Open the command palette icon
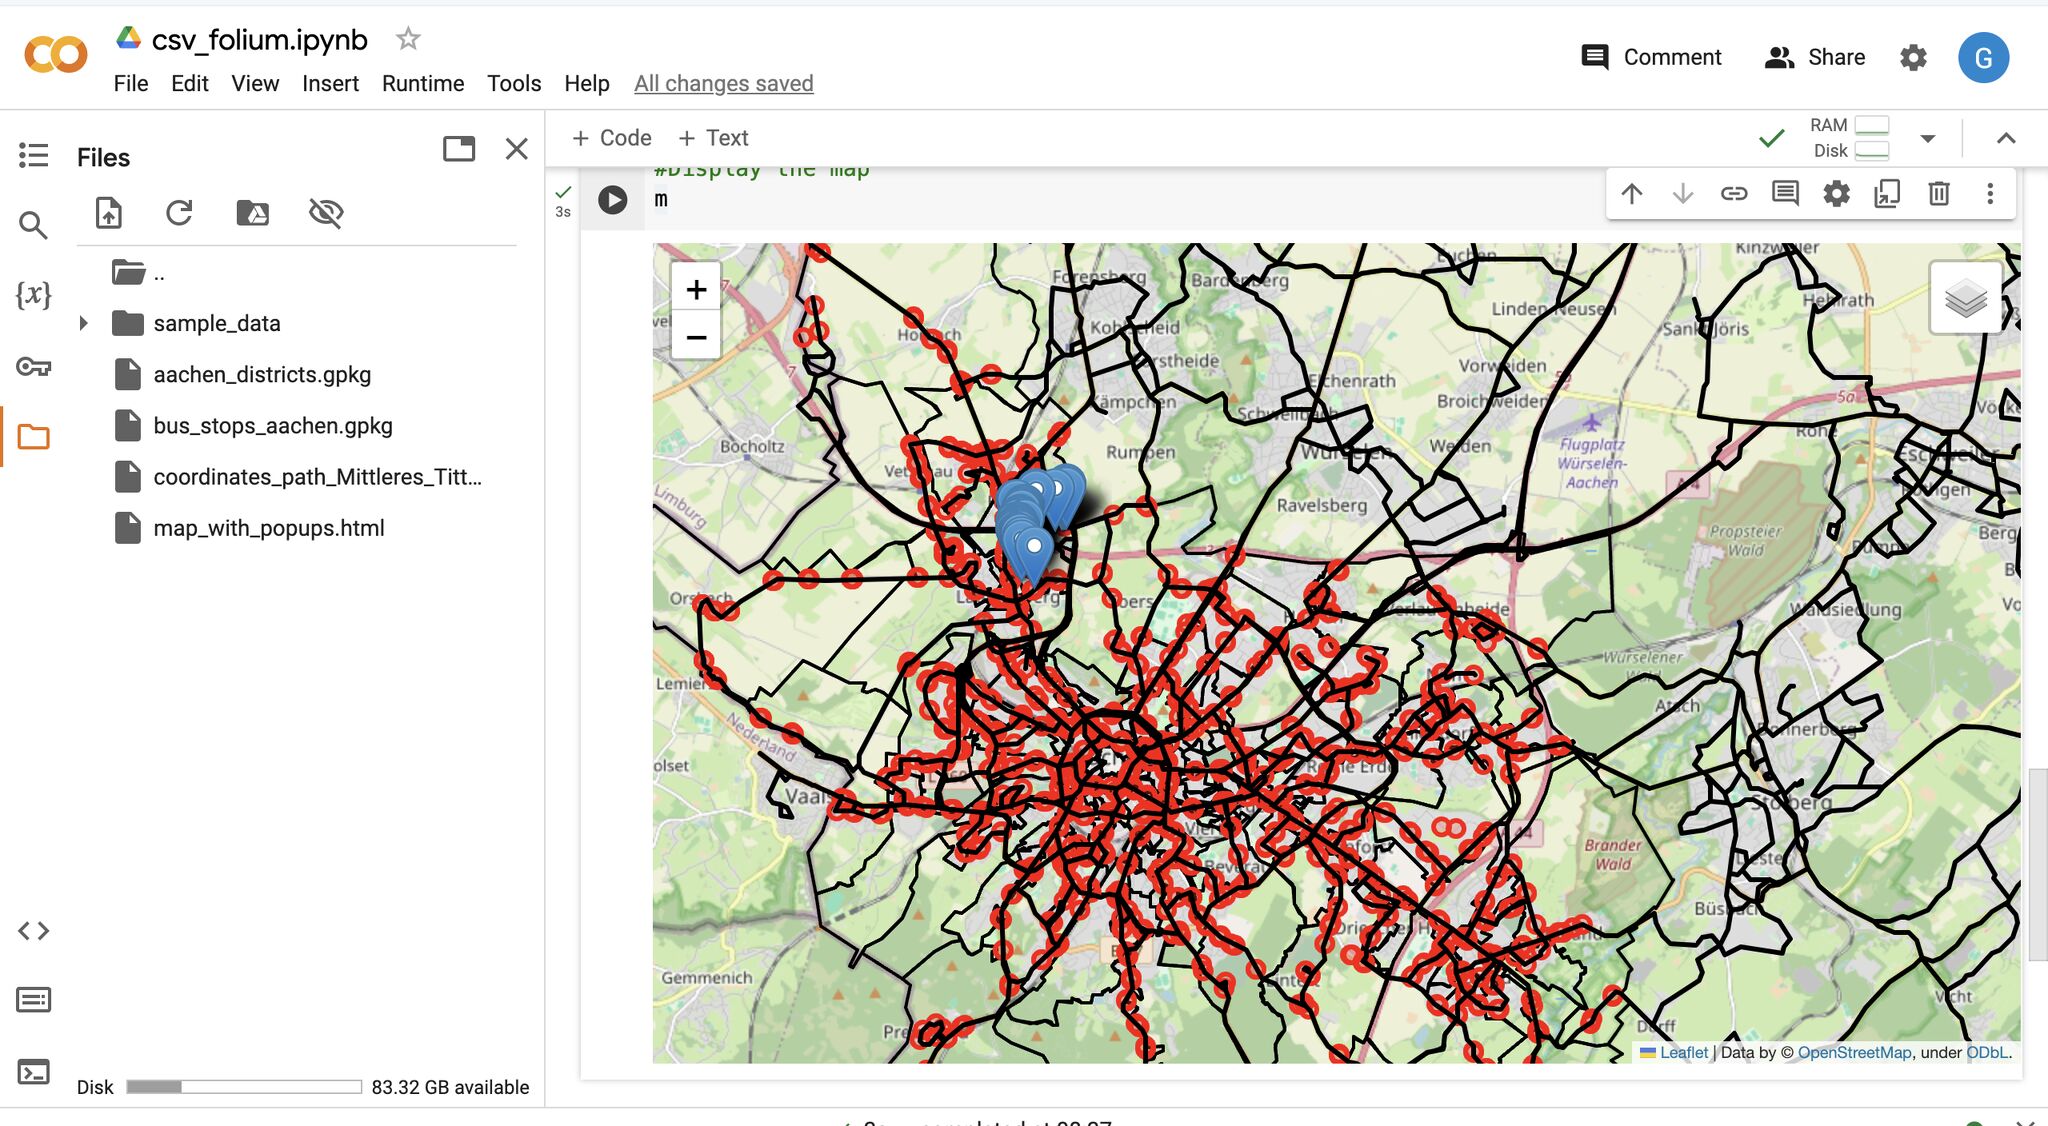This screenshot has width=2048, height=1126. [33, 1000]
